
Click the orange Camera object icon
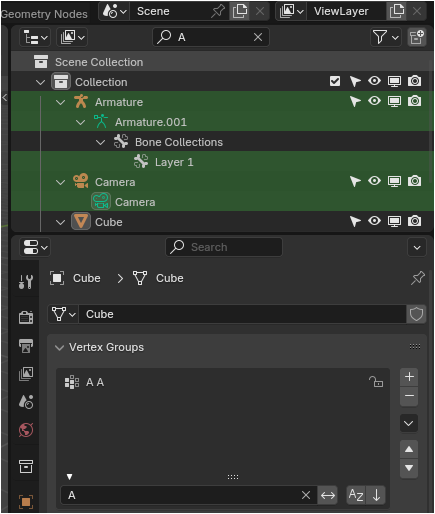[x=81, y=181]
